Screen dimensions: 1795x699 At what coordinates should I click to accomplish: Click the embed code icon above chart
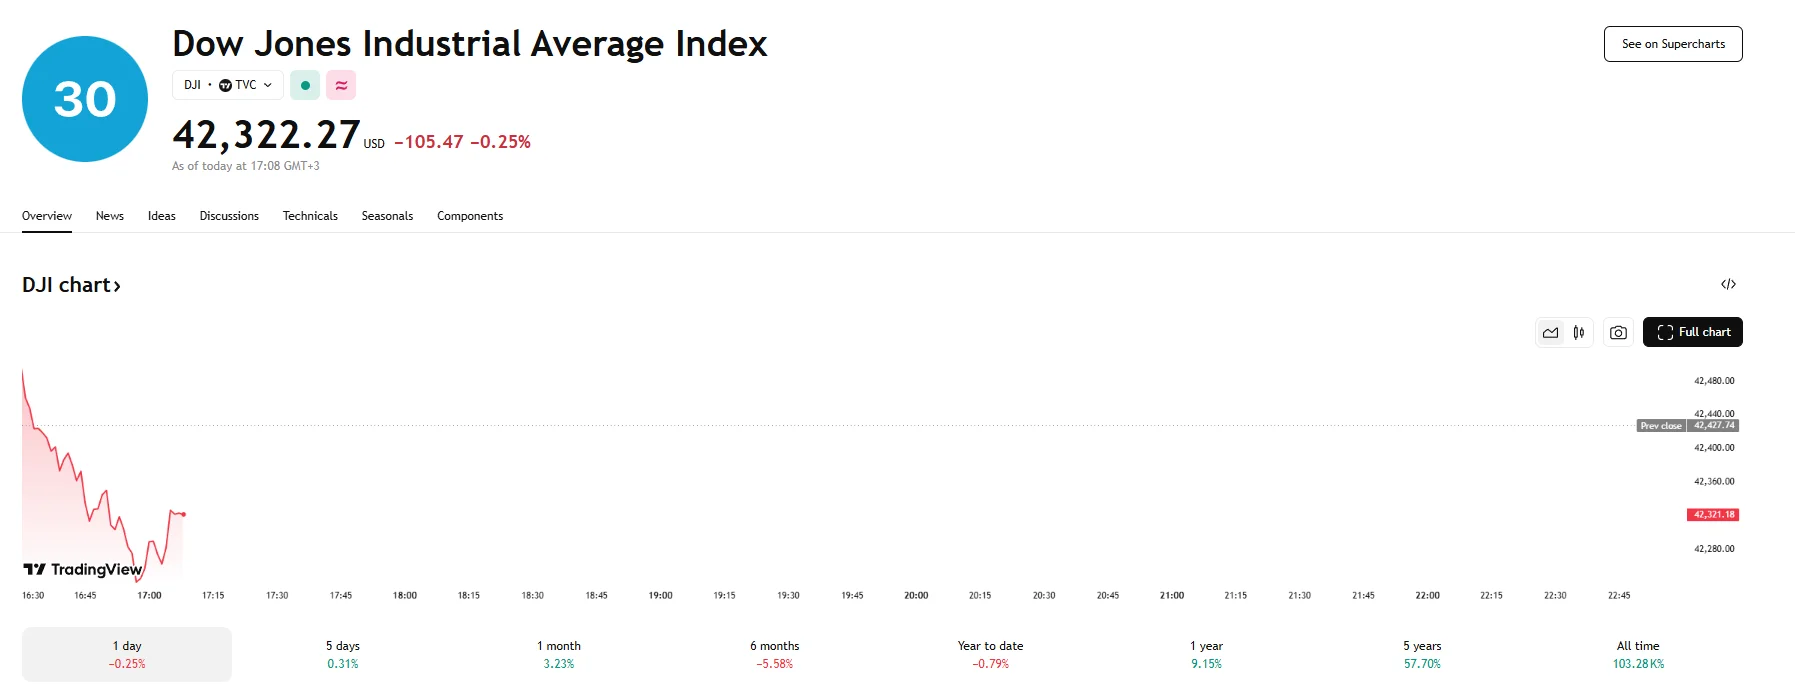click(1728, 285)
